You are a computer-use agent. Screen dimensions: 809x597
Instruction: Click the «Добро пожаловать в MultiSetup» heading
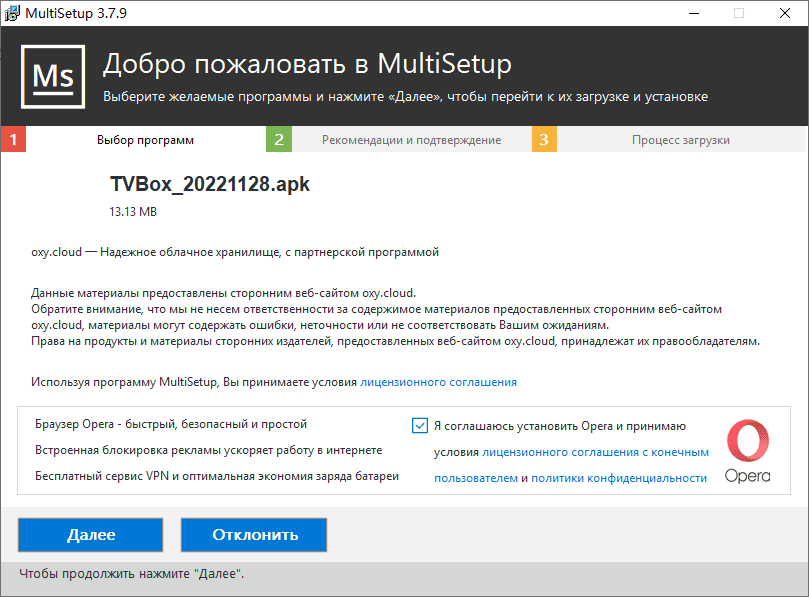307,65
